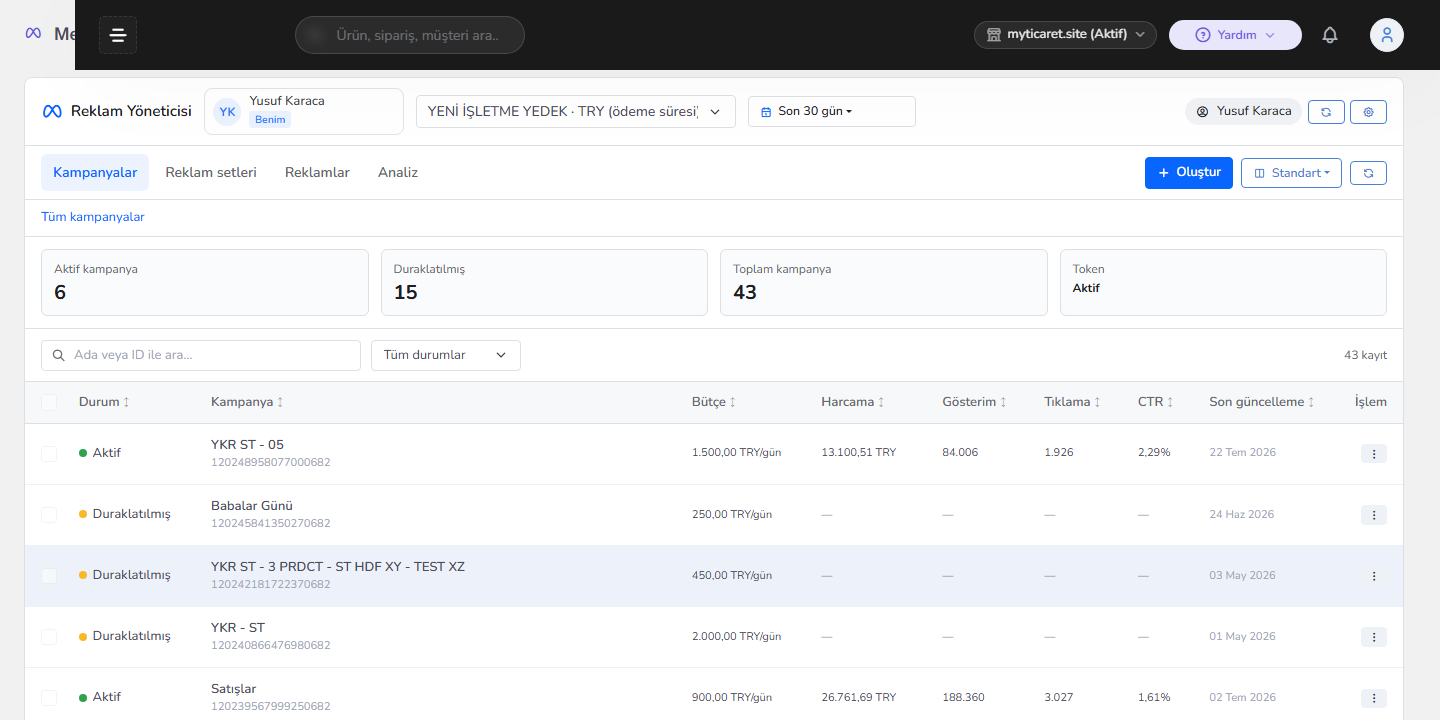Click the Token Aktif status card
This screenshot has width=1440, height=720.
pos(1223,283)
